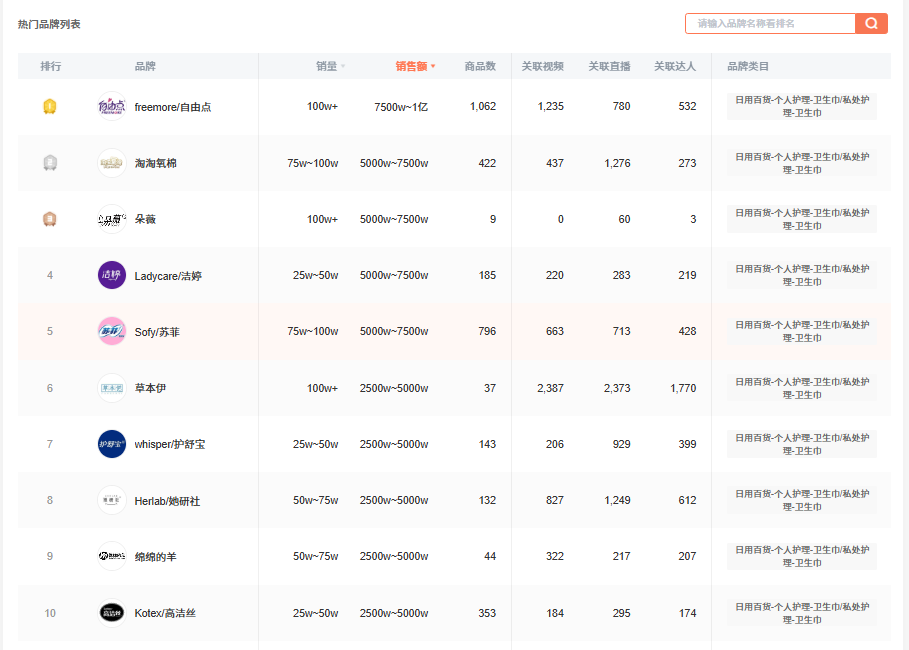
Task: Click the freemore/自由点 brand logo
Action: [112, 106]
